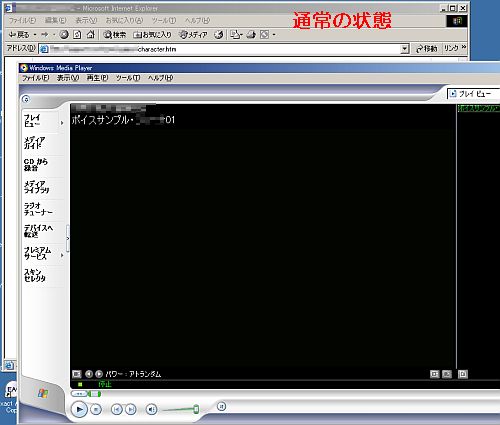The height and width of the screenshot is (425, 500).
Task: Open IE 検索 search pane
Action: 114,34
